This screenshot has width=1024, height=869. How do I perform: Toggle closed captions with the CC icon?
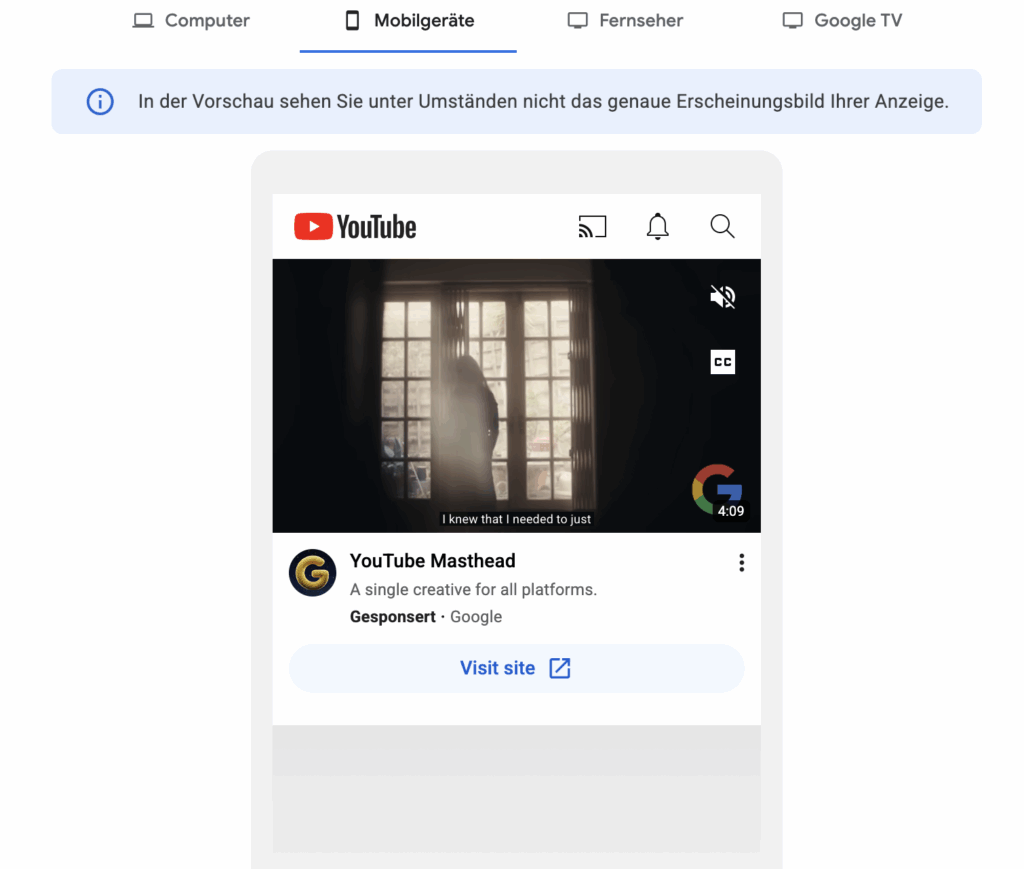click(722, 362)
